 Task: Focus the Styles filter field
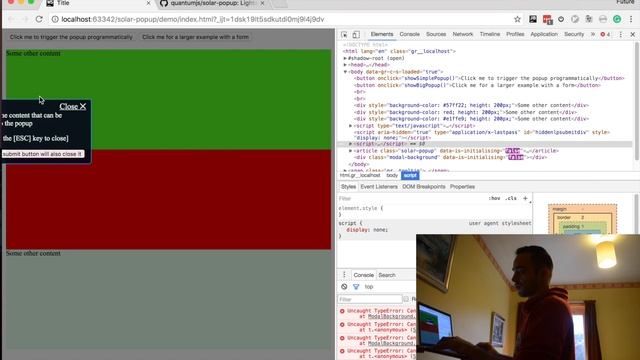[x=411, y=198]
